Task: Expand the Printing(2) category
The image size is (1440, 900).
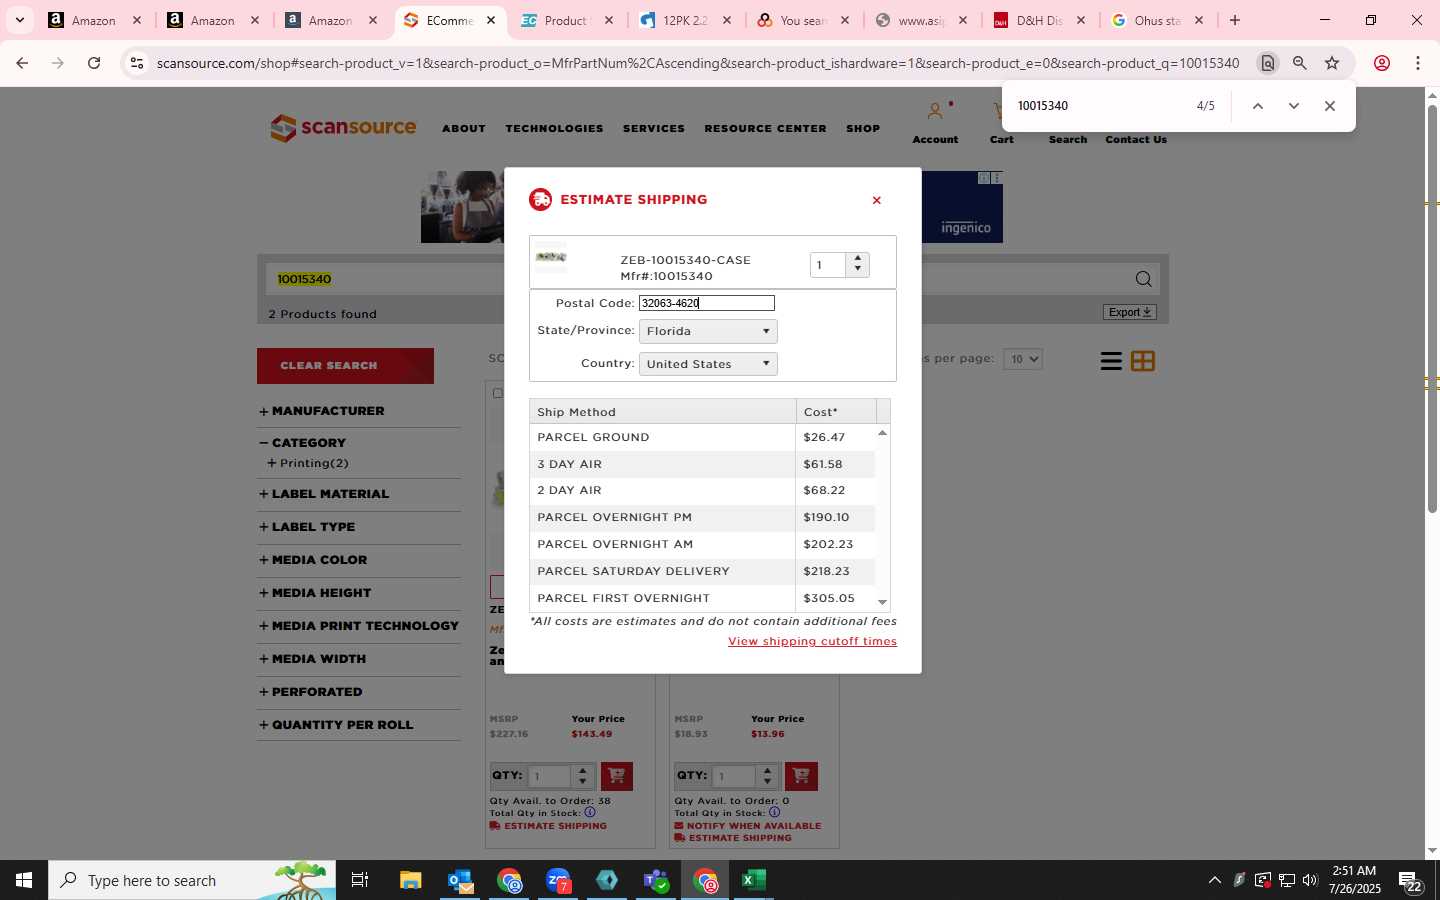Action: [308, 463]
